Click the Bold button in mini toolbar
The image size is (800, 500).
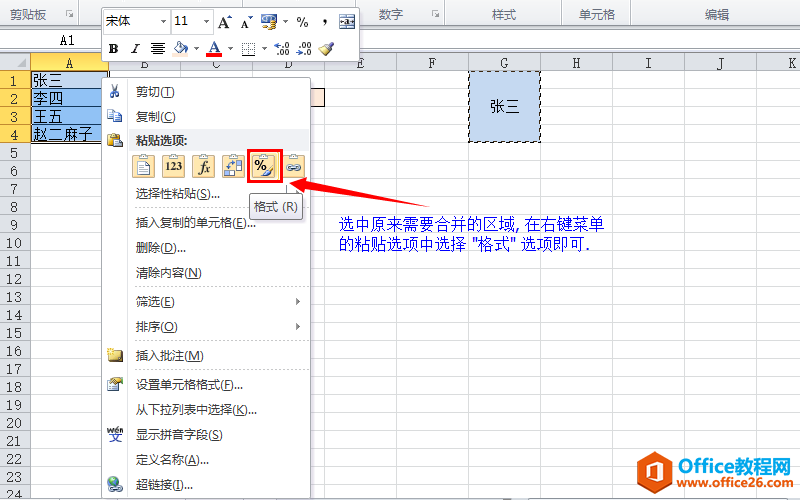[114, 48]
